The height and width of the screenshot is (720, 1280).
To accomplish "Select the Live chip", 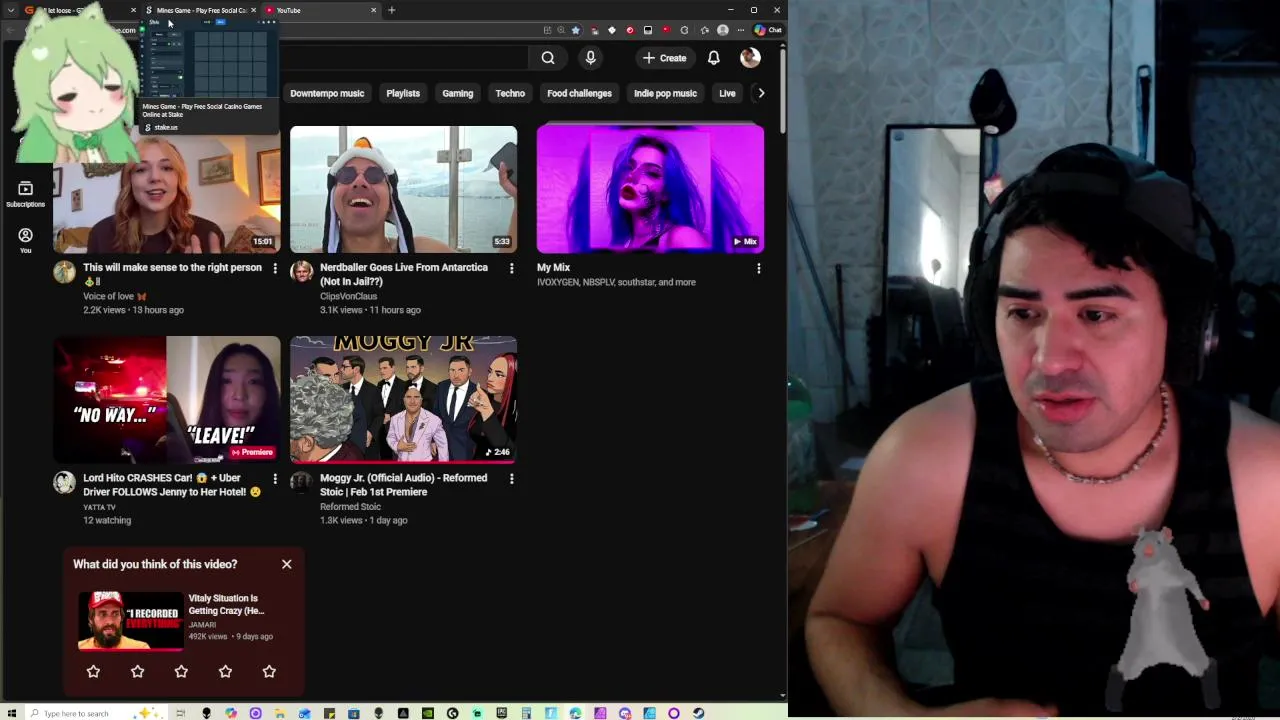I will (727, 93).
